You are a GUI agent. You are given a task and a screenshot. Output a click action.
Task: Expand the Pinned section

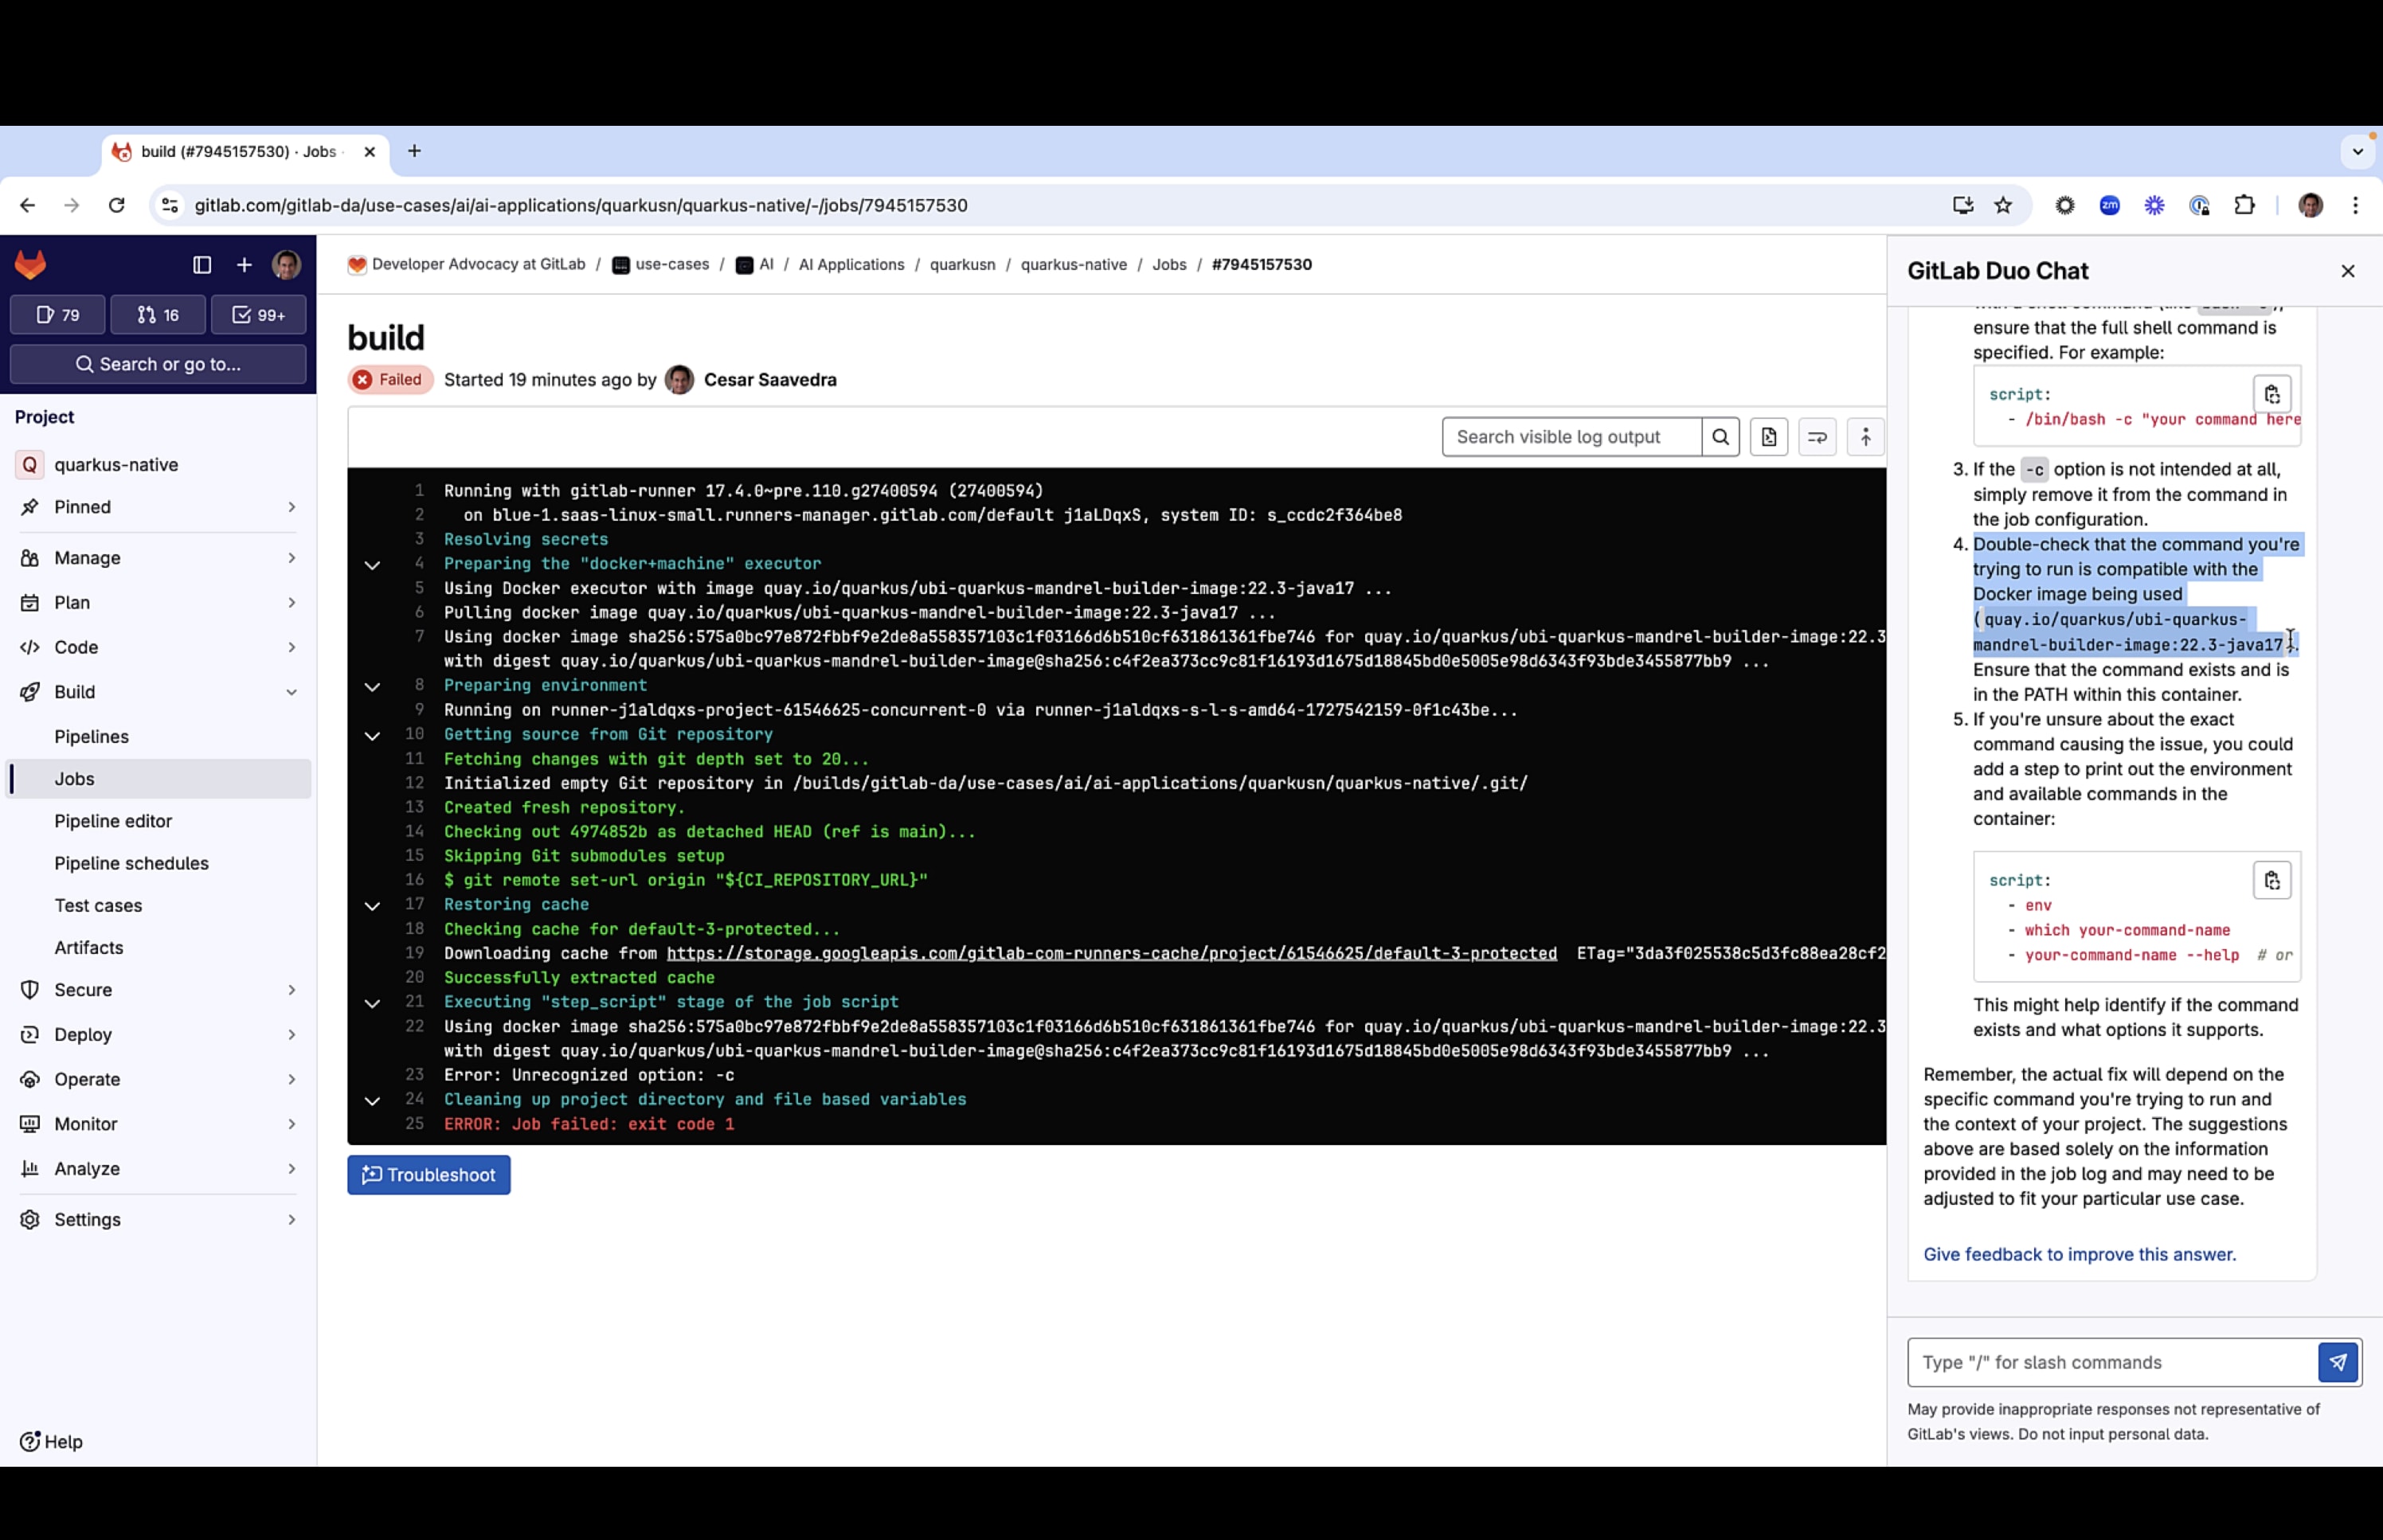(158, 507)
